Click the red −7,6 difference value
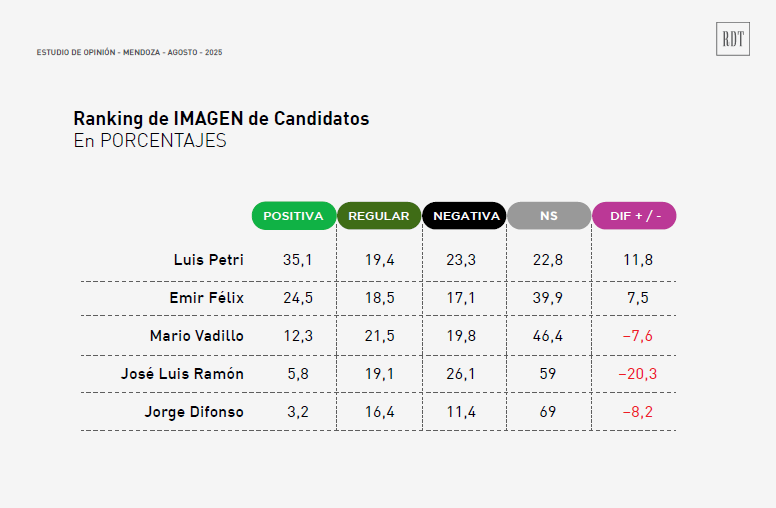Viewport: 776px width, 508px height. [x=637, y=336]
